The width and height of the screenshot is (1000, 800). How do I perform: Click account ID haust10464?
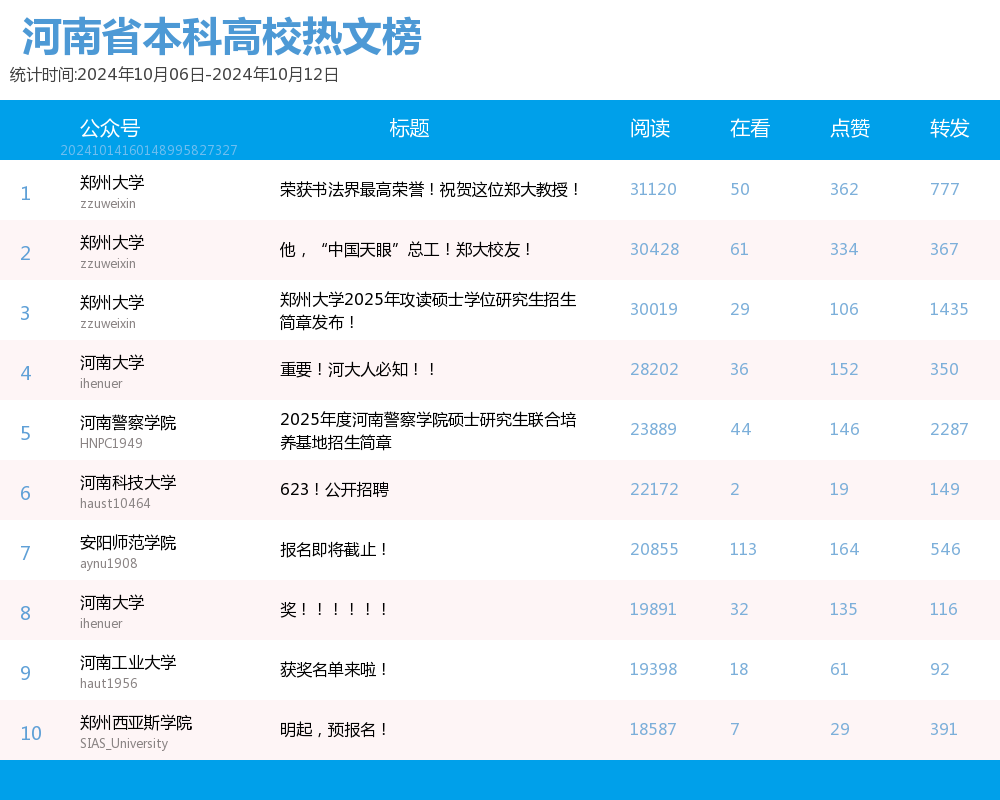click(115, 503)
